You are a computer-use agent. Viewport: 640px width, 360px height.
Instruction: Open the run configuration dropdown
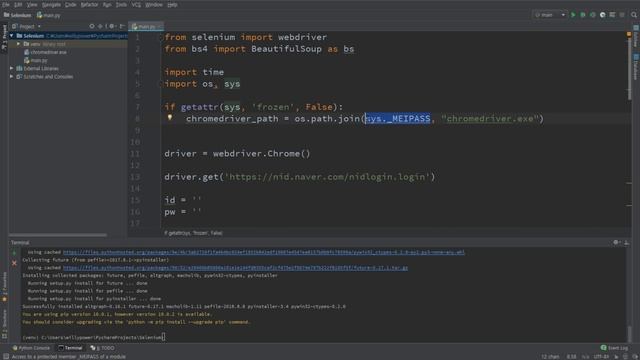click(550, 15)
